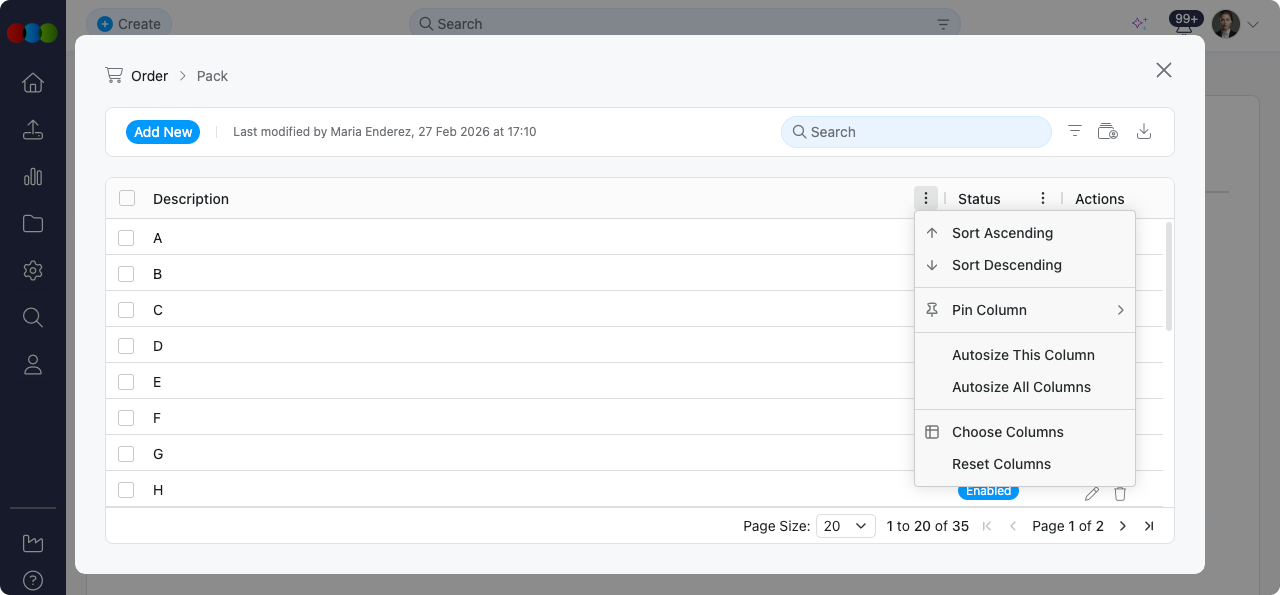Check the checkbox next to row C

(x=126, y=310)
